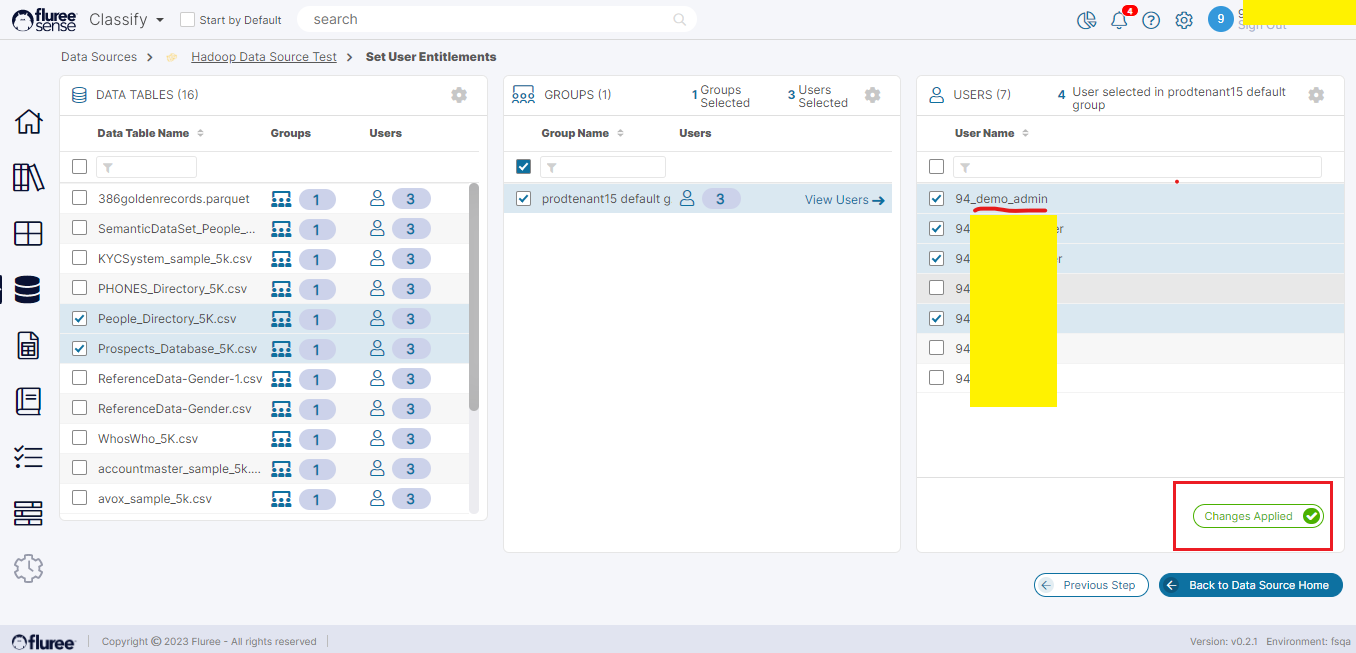The width and height of the screenshot is (1356, 653).
Task: Click the Data Tables panel gear icon
Action: pos(459,95)
